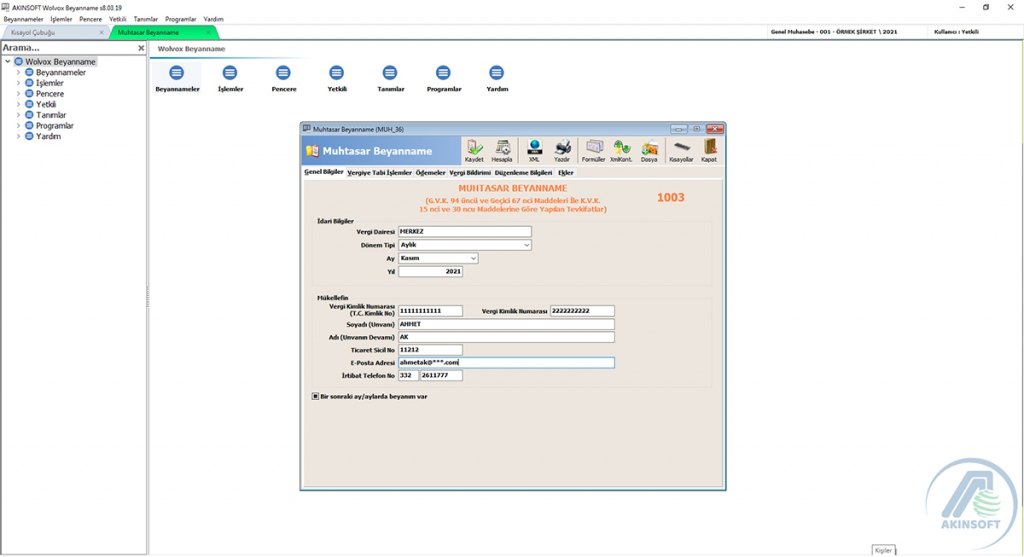Click the Adı (Unvanın Devamı) field
Image resolution: width=1024 pixels, height=557 pixels.
(506, 337)
